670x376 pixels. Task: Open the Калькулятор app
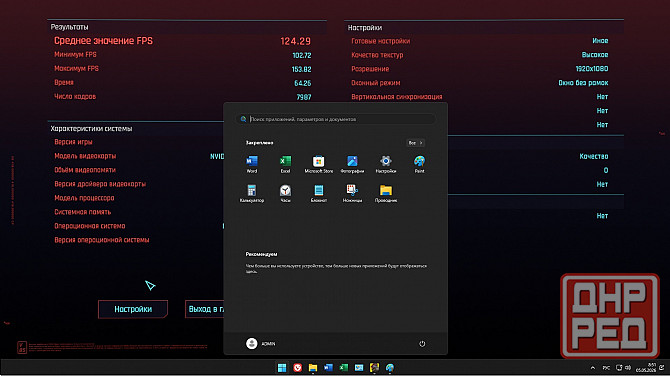pos(252,193)
